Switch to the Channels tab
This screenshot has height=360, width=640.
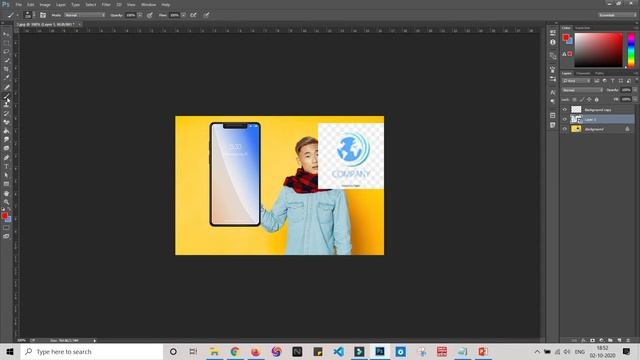pyautogui.click(x=583, y=73)
